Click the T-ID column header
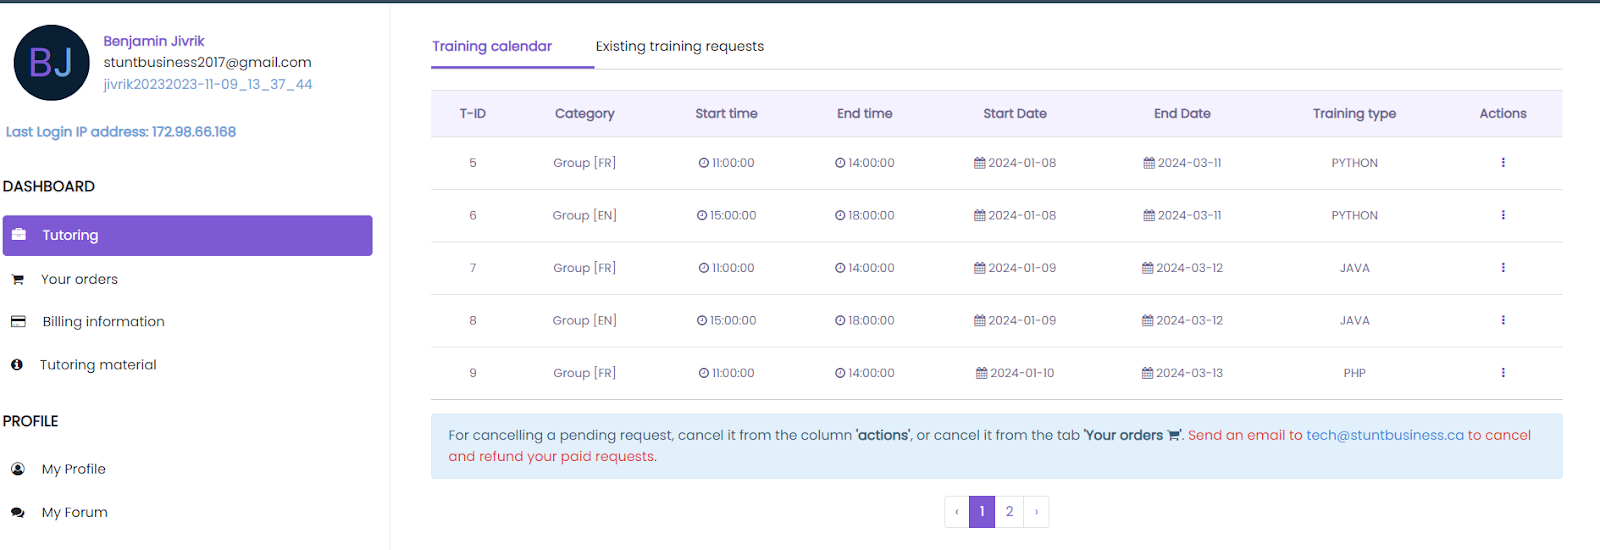The image size is (1600, 550). click(x=473, y=113)
